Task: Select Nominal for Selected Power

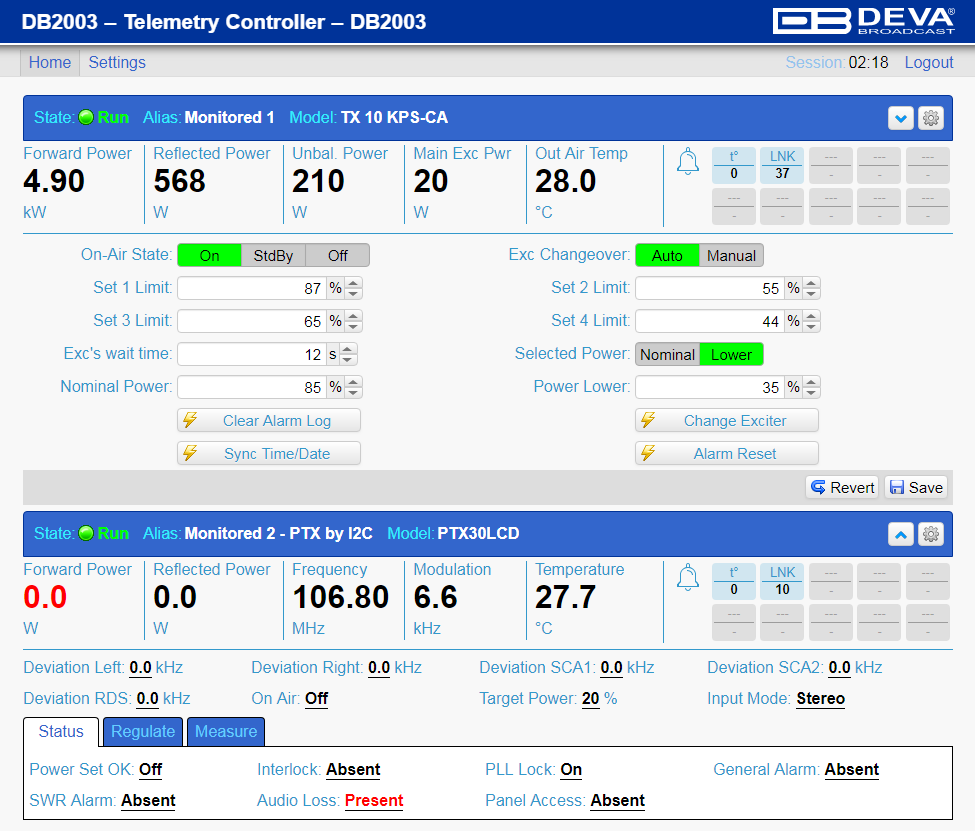Action: coord(667,355)
